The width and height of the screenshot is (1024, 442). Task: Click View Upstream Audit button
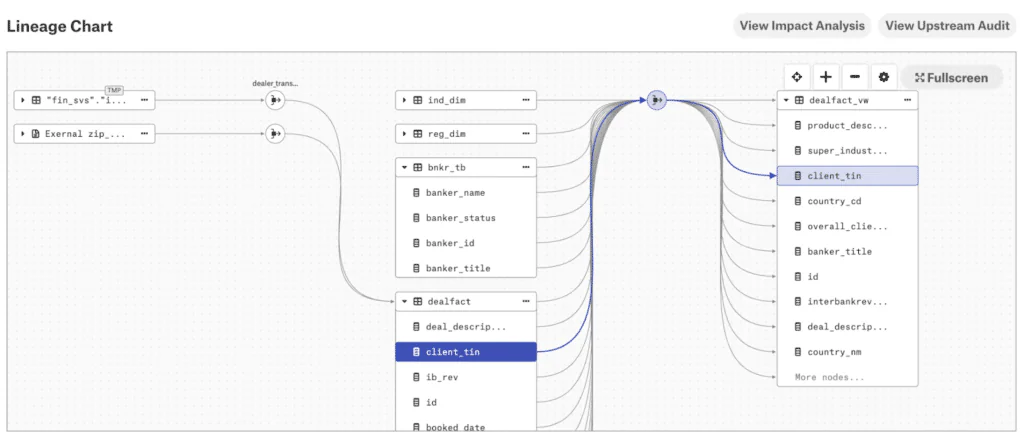click(947, 26)
